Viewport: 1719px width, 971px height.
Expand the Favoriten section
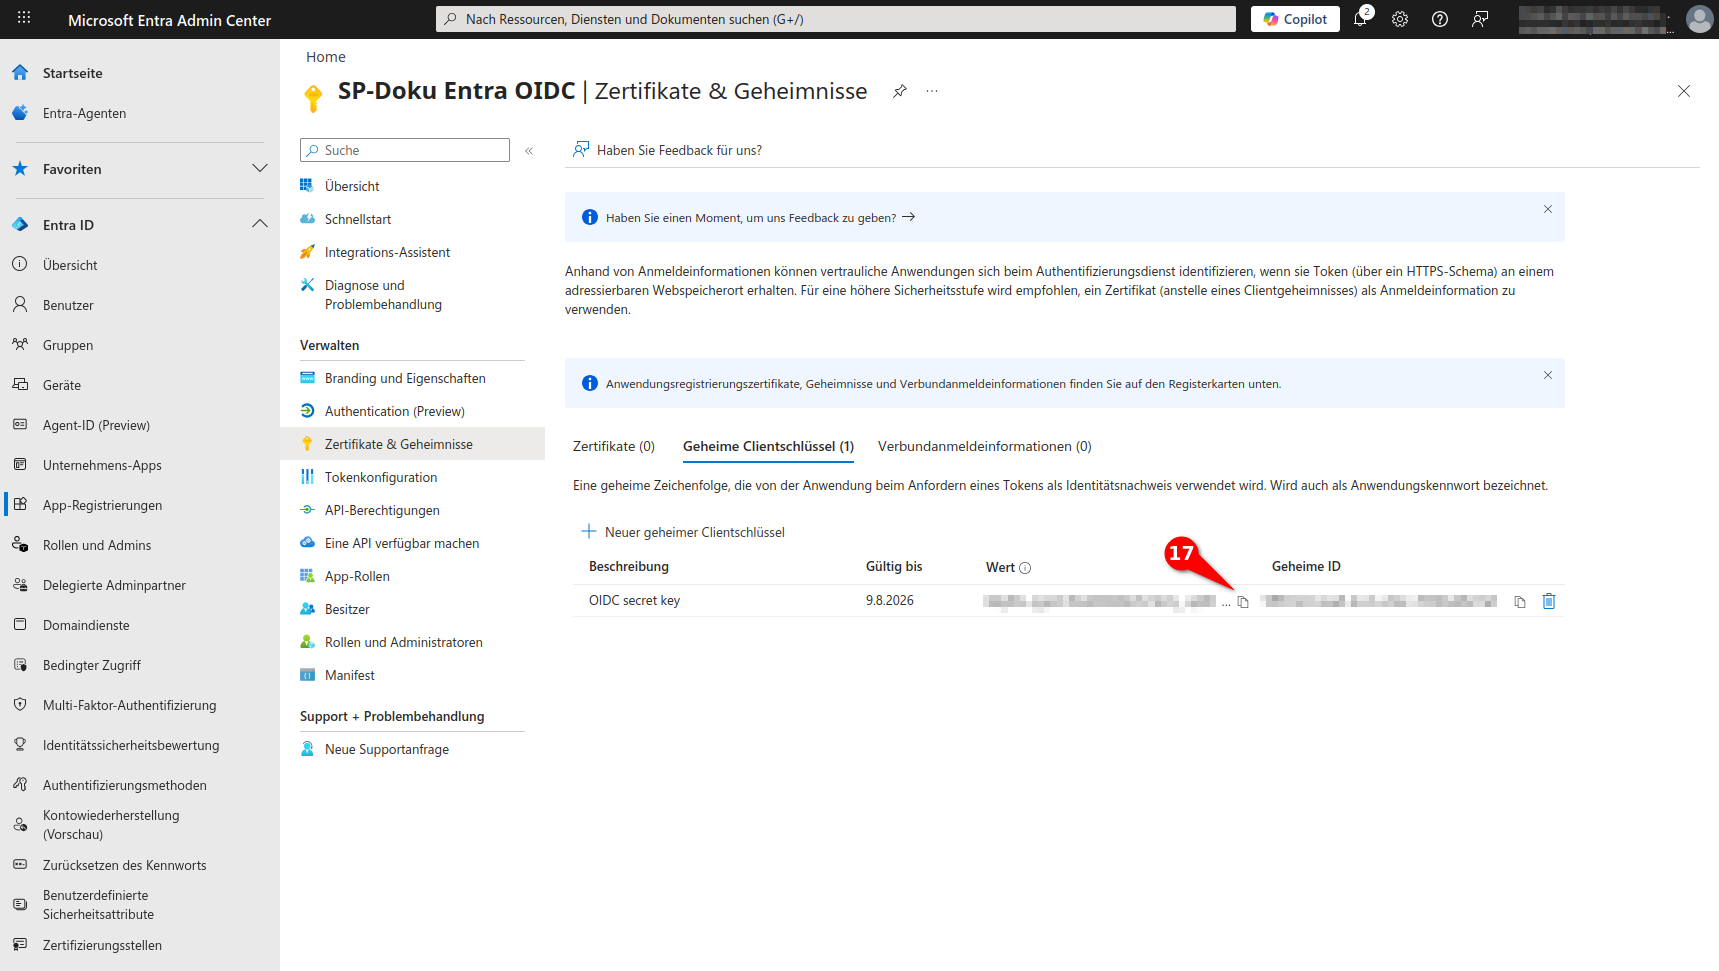259,168
